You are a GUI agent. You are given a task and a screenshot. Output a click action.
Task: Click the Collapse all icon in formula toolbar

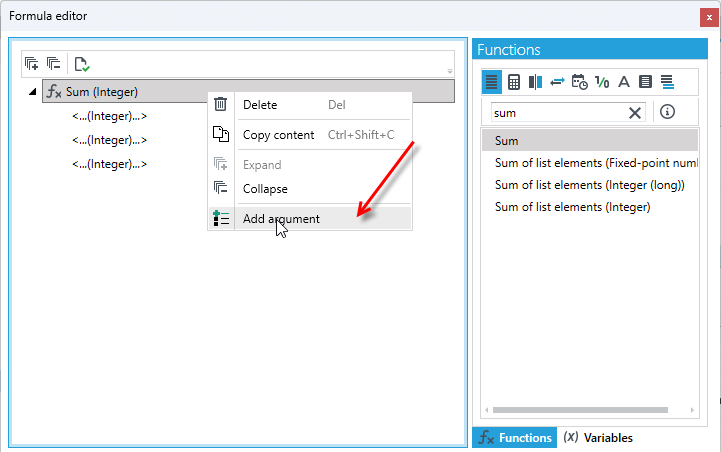(x=53, y=64)
